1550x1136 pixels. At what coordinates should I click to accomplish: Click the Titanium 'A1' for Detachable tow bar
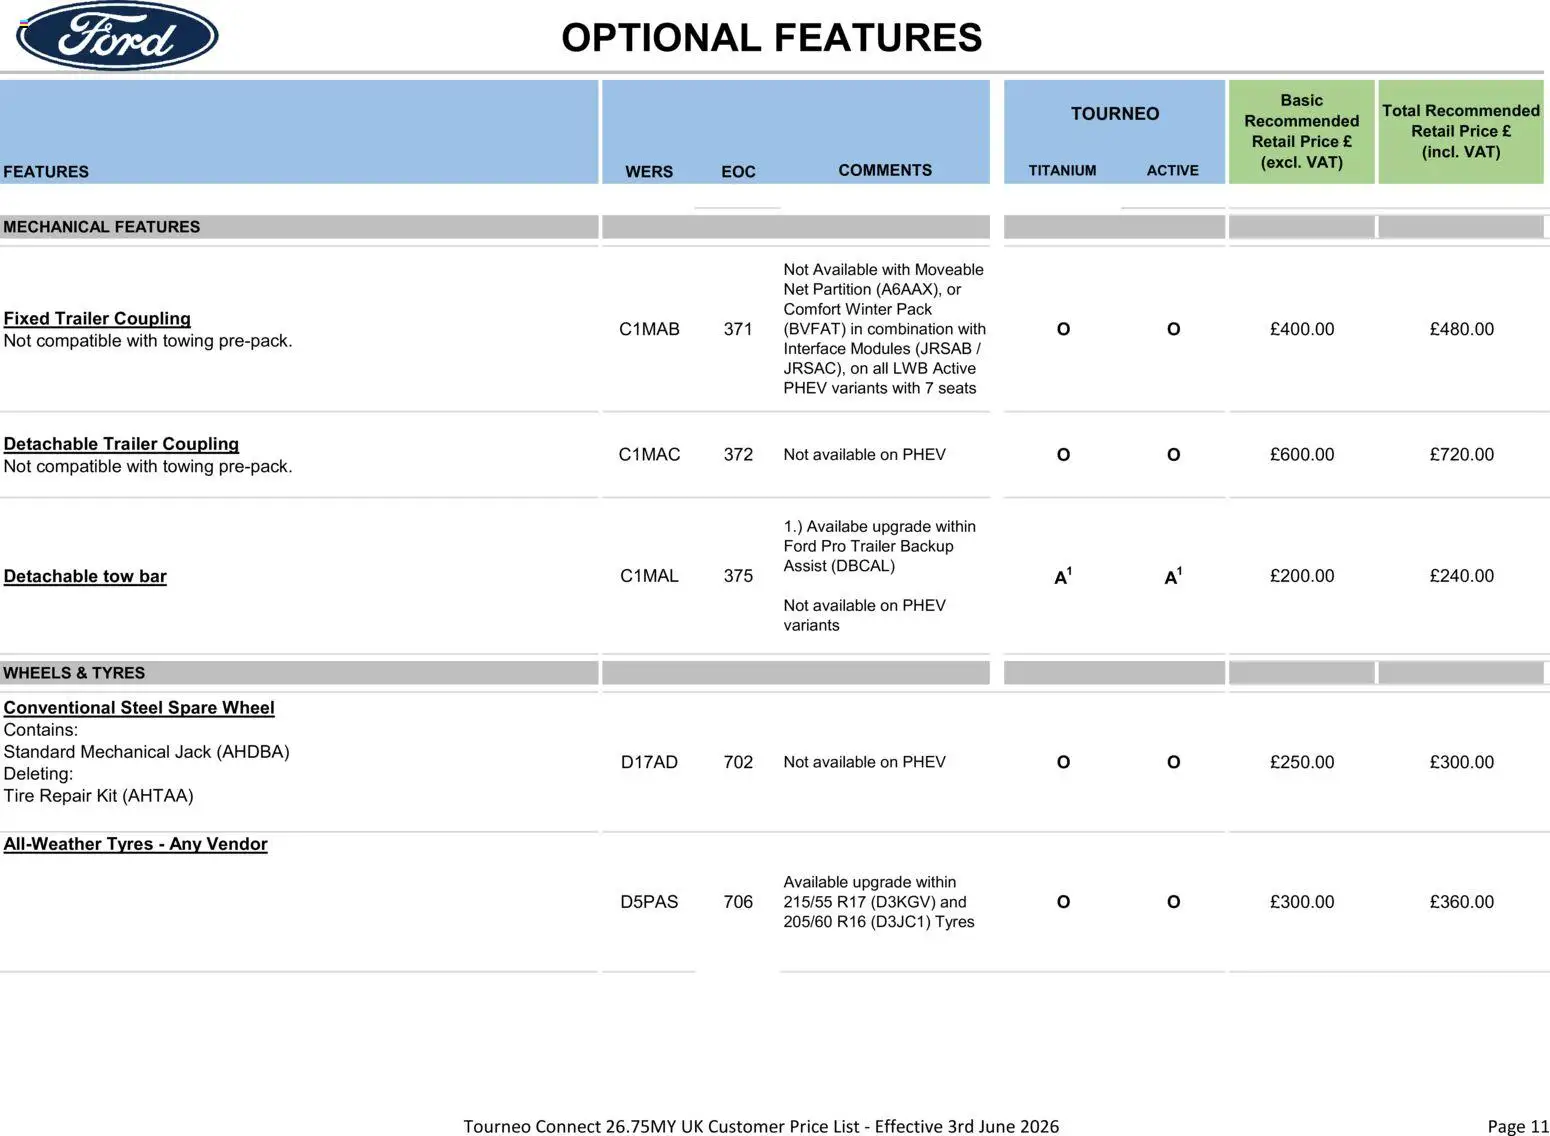[1063, 576]
